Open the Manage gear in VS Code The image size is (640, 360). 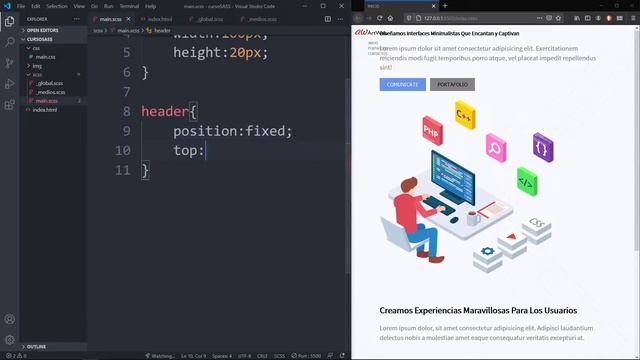click(x=9, y=340)
